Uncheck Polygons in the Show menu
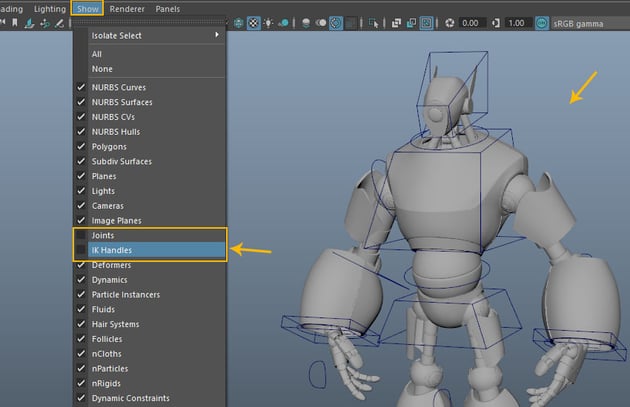This screenshot has height=407, width=630. [110, 146]
